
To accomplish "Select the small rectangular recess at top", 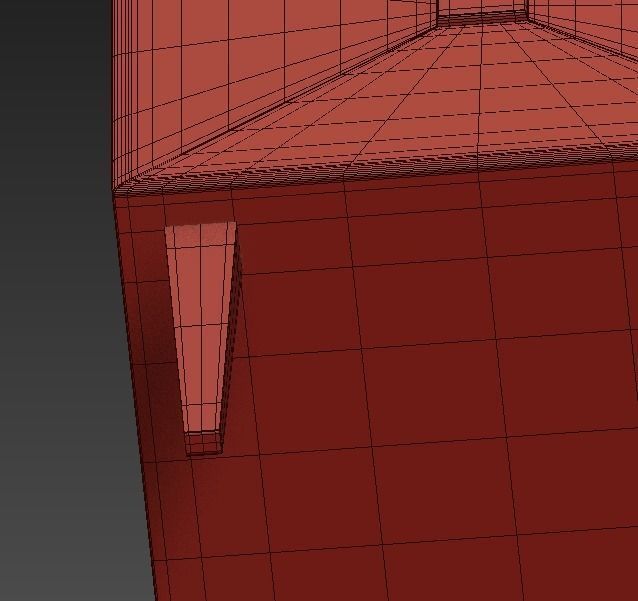I will [482, 11].
